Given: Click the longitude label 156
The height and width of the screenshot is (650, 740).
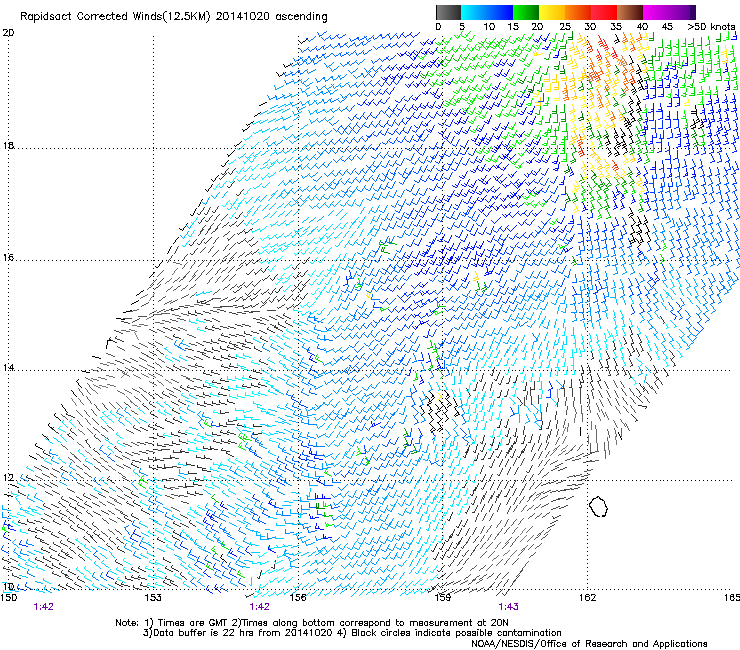Looking at the screenshot, I should (298, 598).
